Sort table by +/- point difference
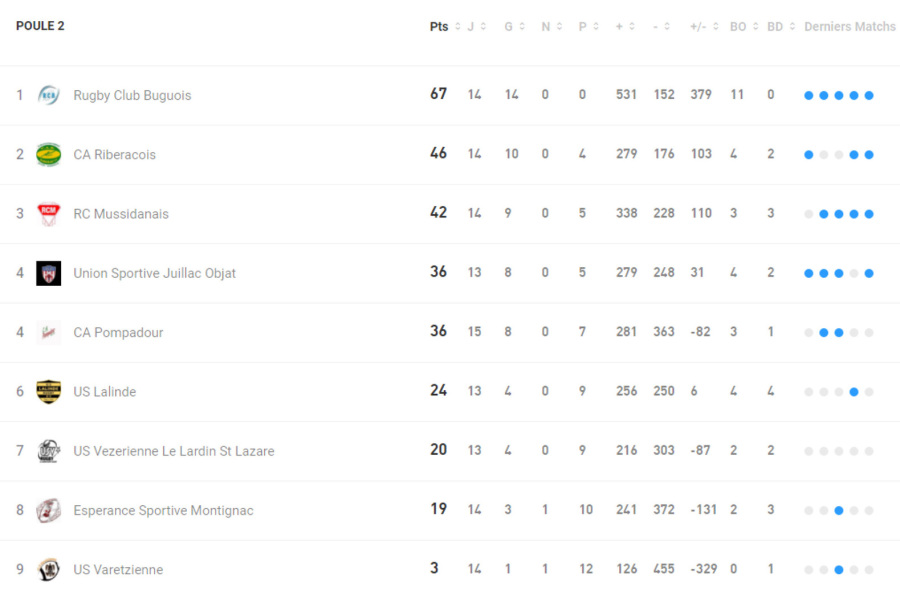 (704, 27)
